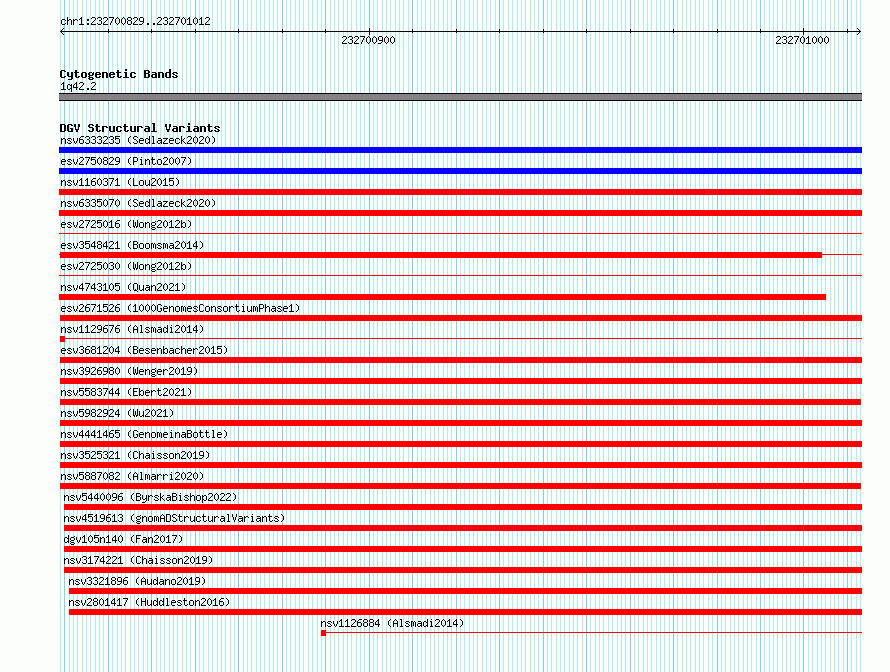
Task: Select nsv4519613 (gnomADStructuralVariants) label
Action: click(174, 518)
